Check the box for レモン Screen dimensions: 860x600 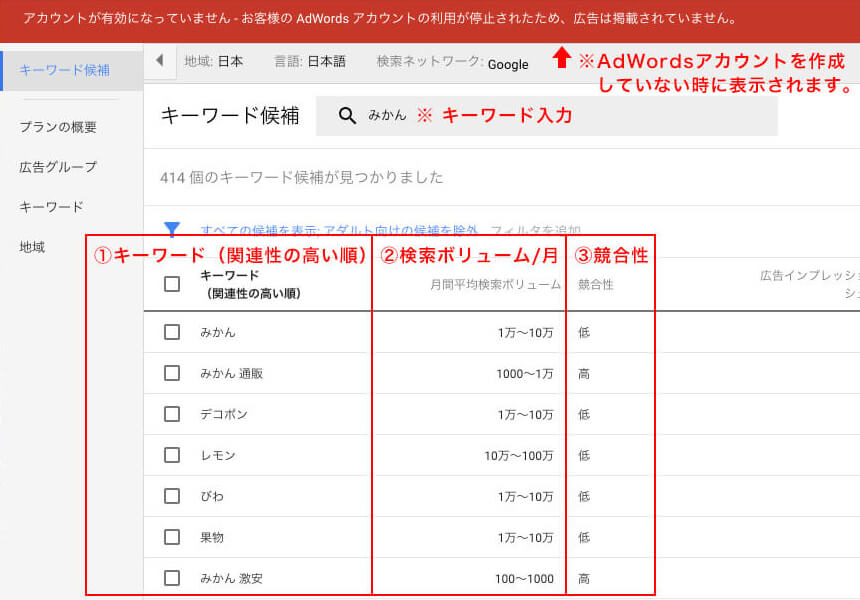pos(172,455)
